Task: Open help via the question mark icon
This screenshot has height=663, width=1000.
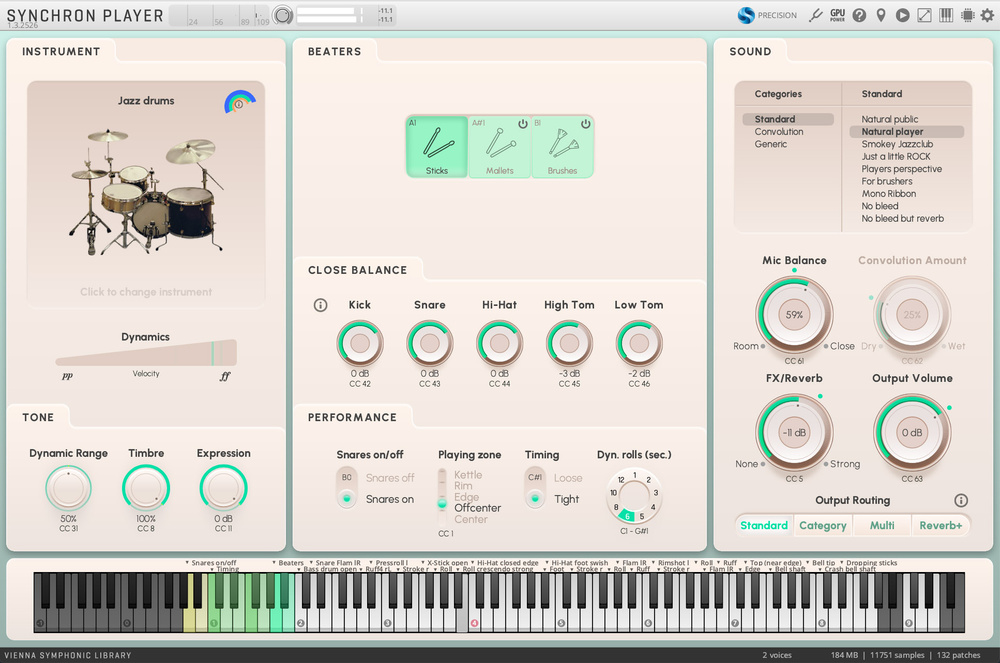Action: point(859,15)
